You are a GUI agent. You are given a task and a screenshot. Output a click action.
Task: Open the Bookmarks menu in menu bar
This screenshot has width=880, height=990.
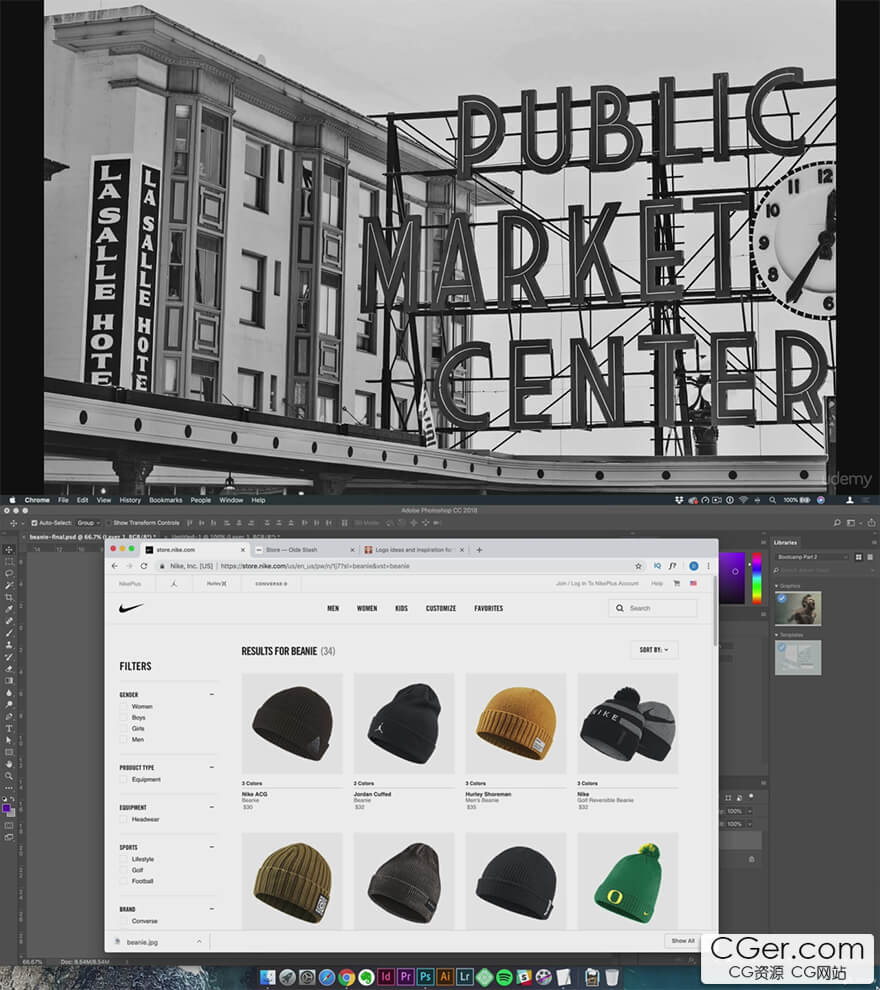[165, 500]
